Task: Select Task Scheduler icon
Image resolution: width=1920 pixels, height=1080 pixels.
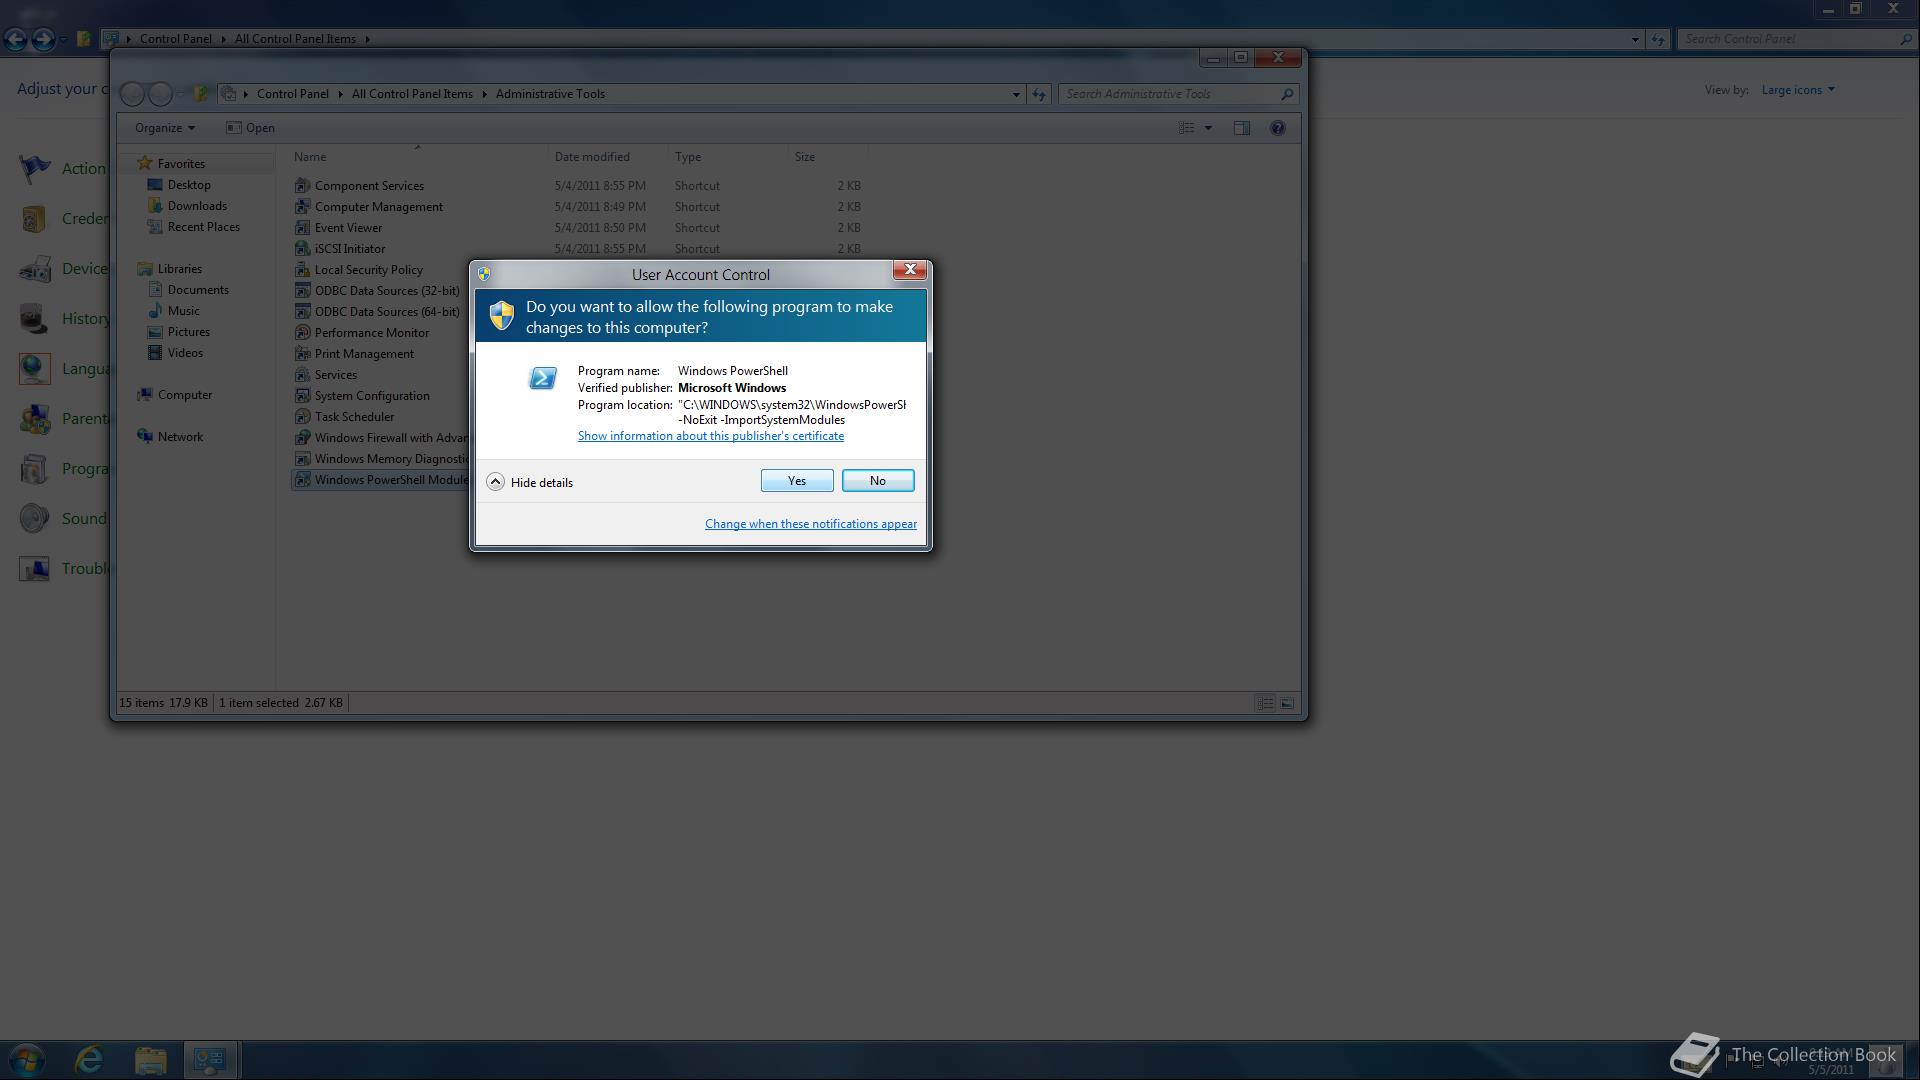Action: pyautogui.click(x=302, y=417)
